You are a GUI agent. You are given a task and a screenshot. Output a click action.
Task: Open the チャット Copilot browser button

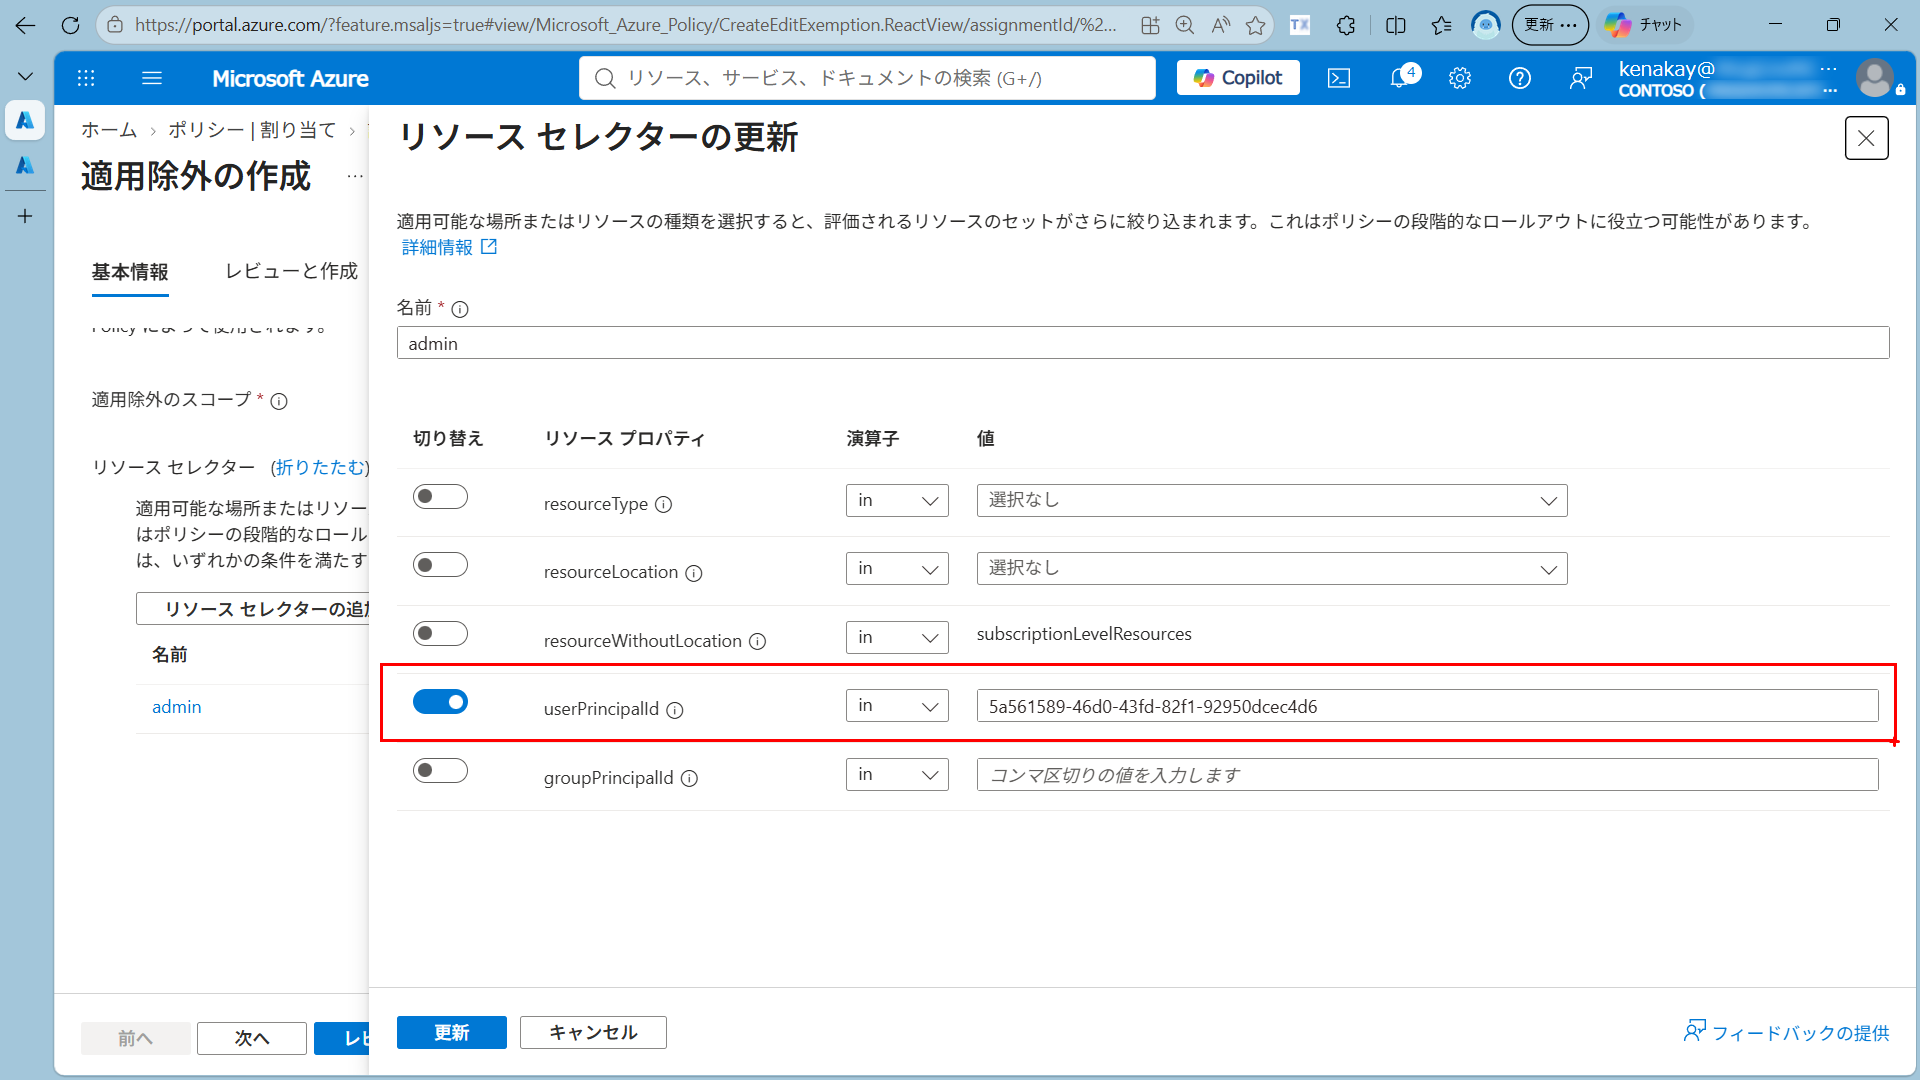1644,25
